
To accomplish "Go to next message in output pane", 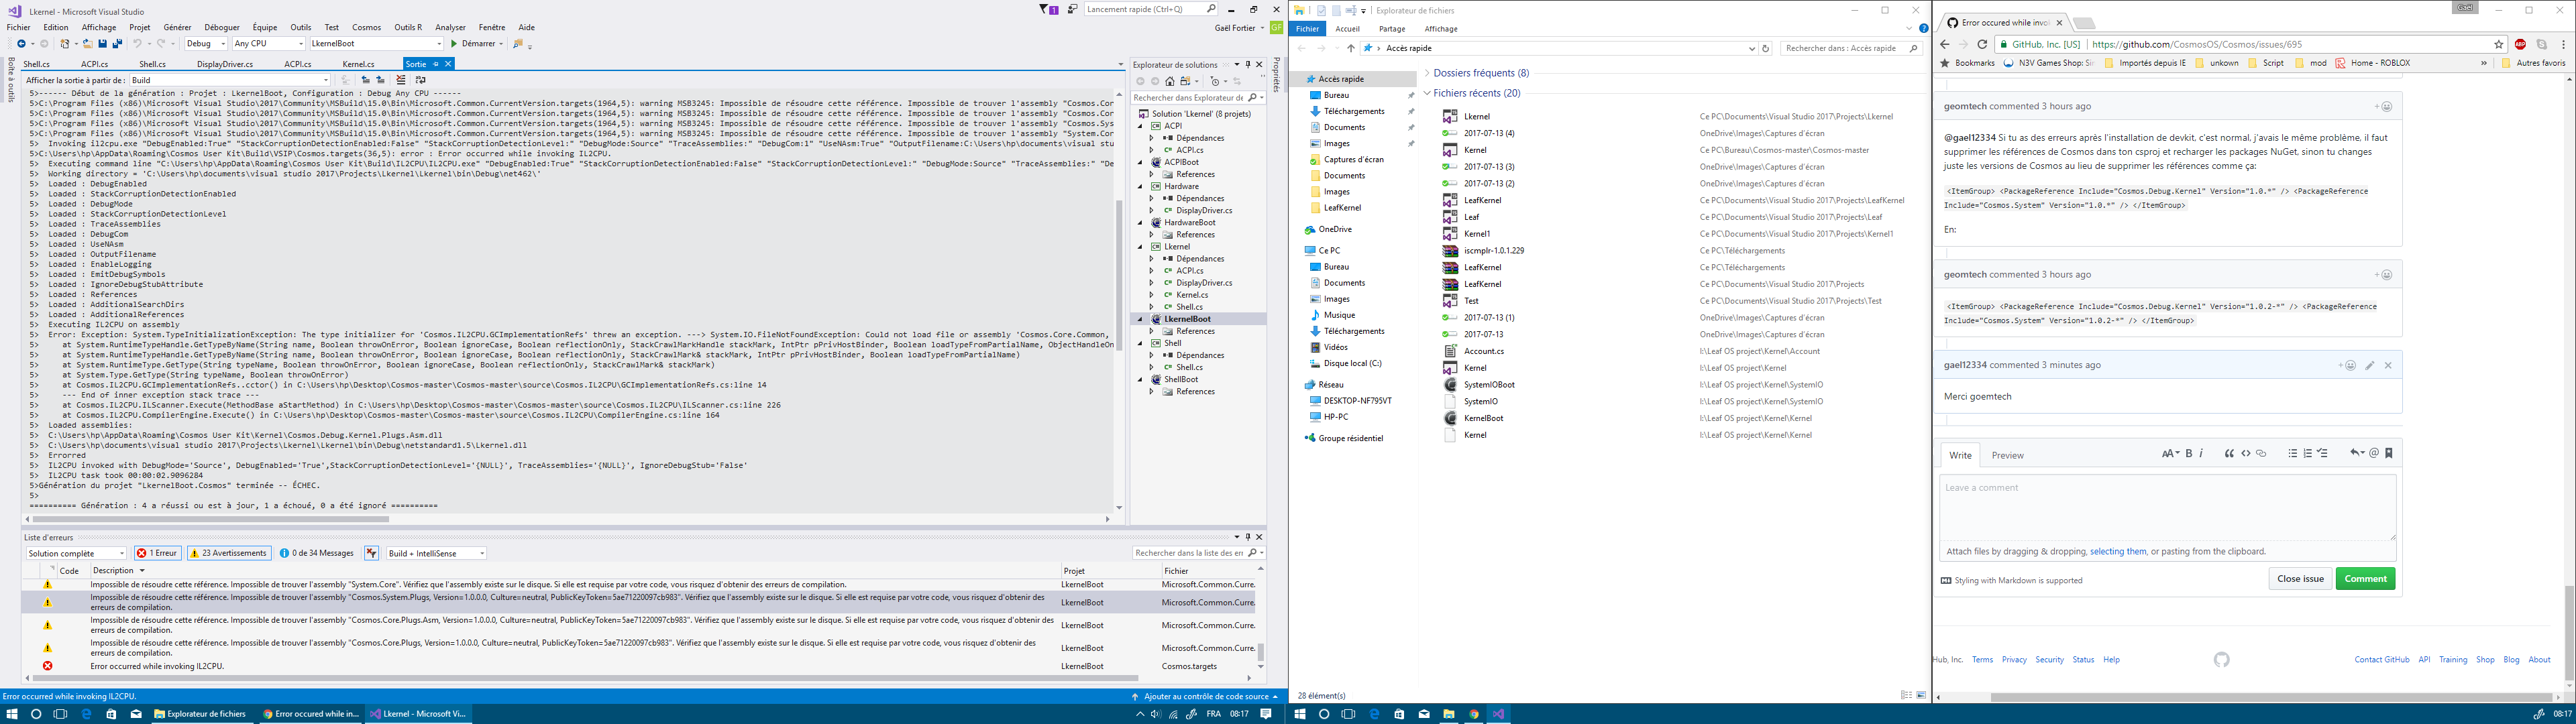I will [x=381, y=80].
